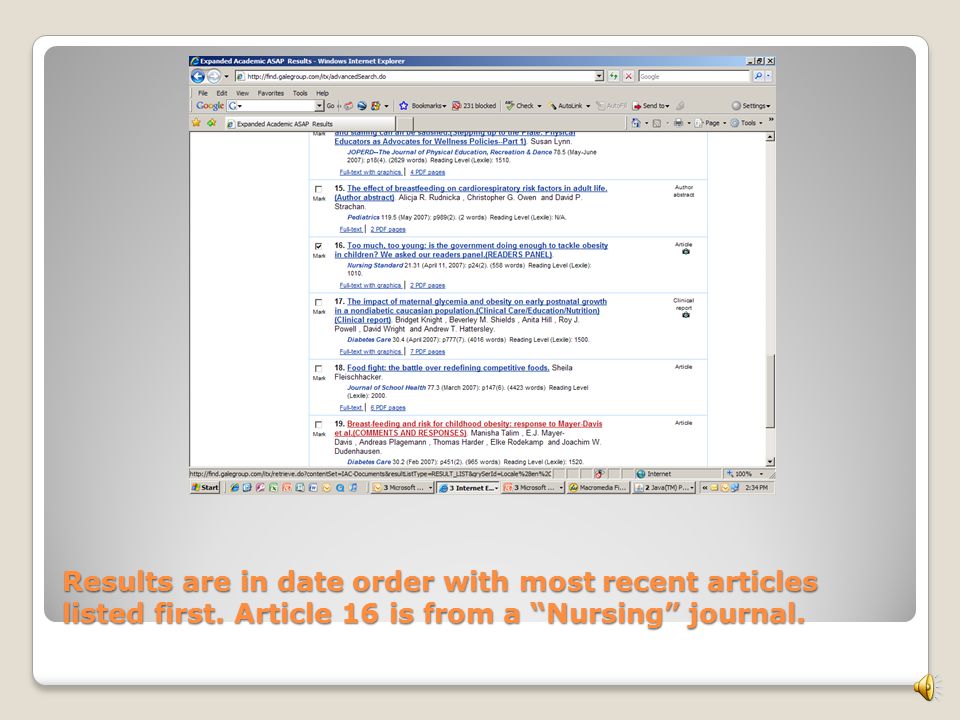The height and width of the screenshot is (720, 960).
Task: Expand the Bookmarks dropdown arrow
Action: (444, 106)
